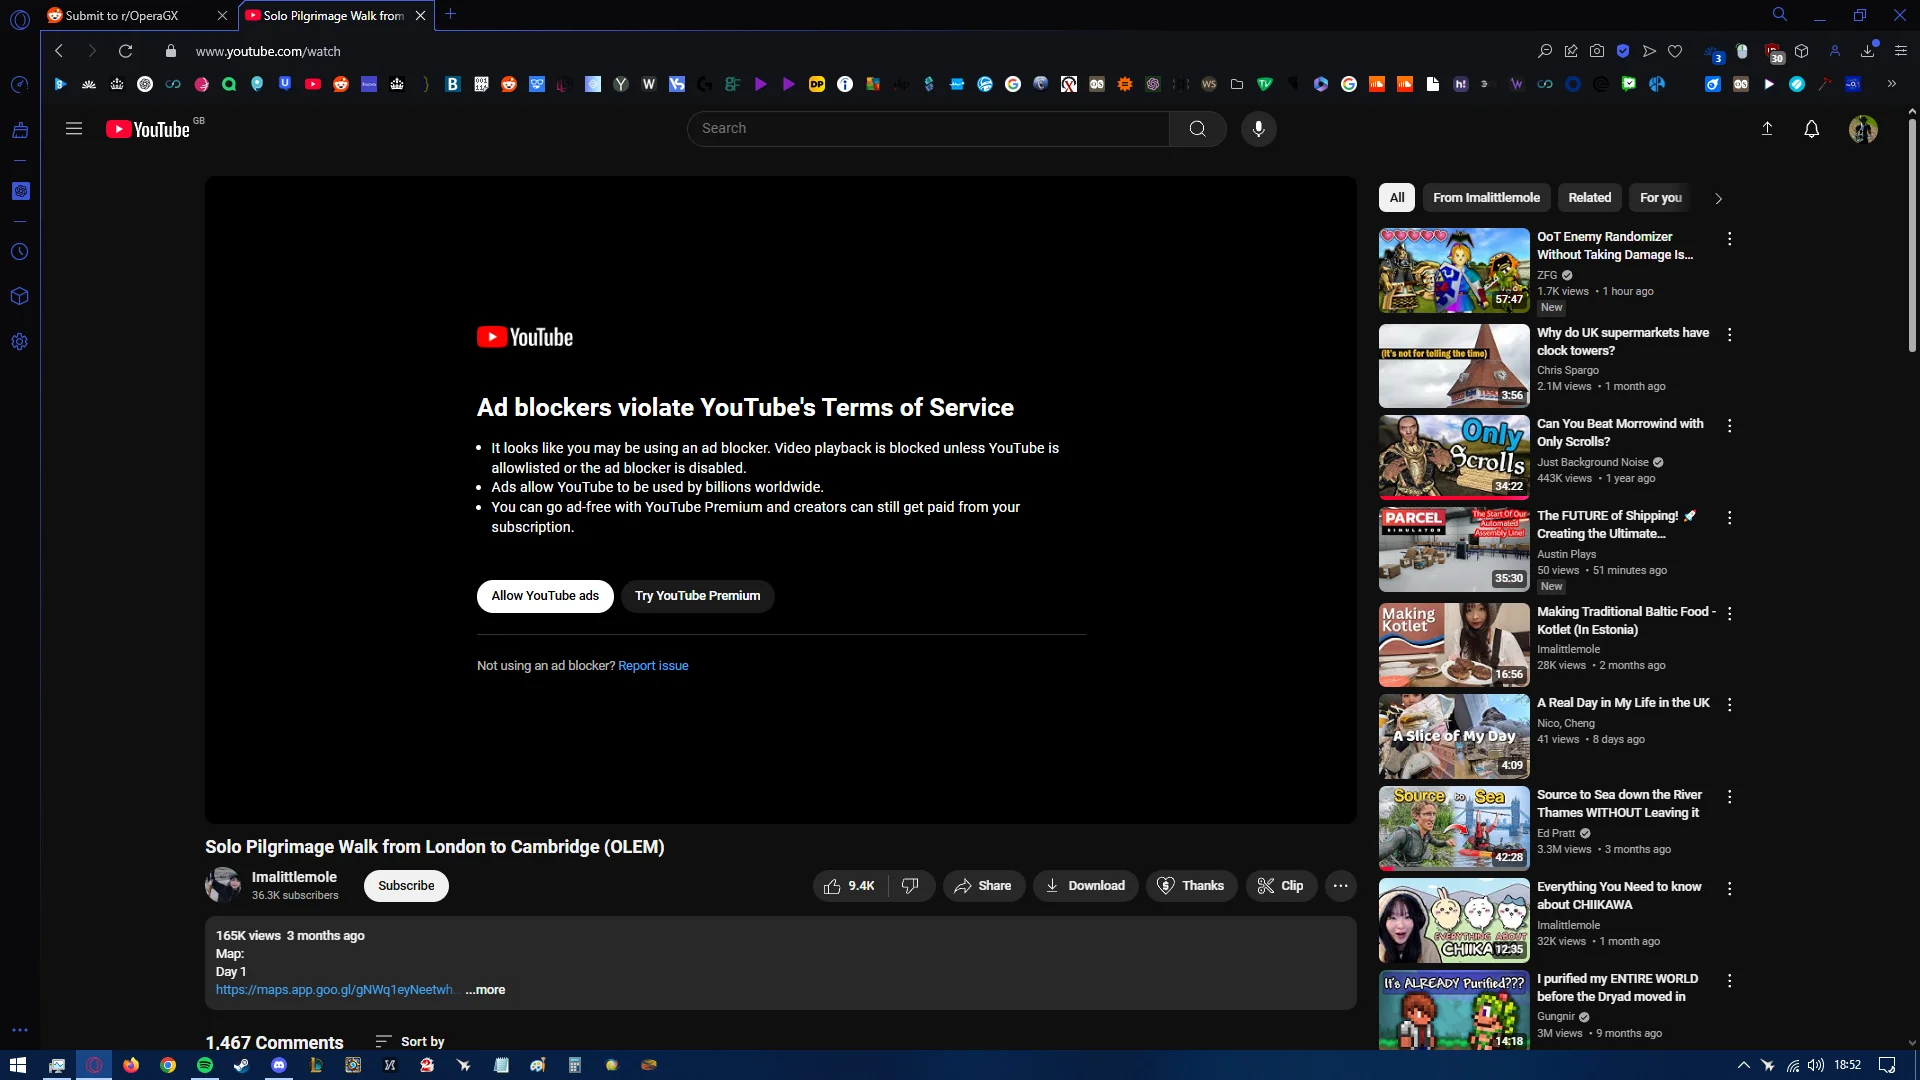
Task: Take a snapshot with camera icon
Action: tap(1597, 51)
